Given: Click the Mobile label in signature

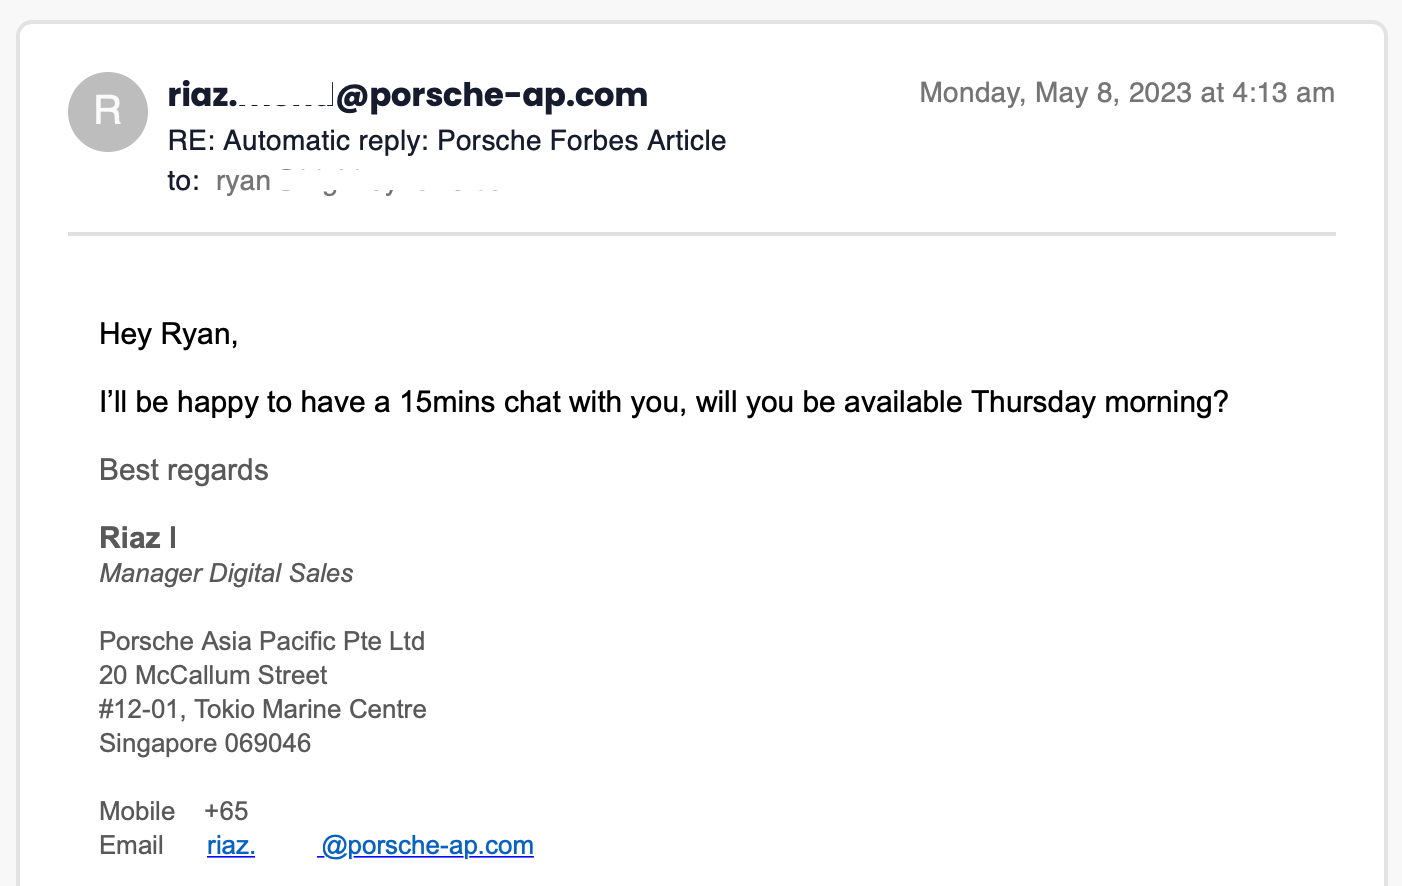Looking at the screenshot, I should [137, 811].
